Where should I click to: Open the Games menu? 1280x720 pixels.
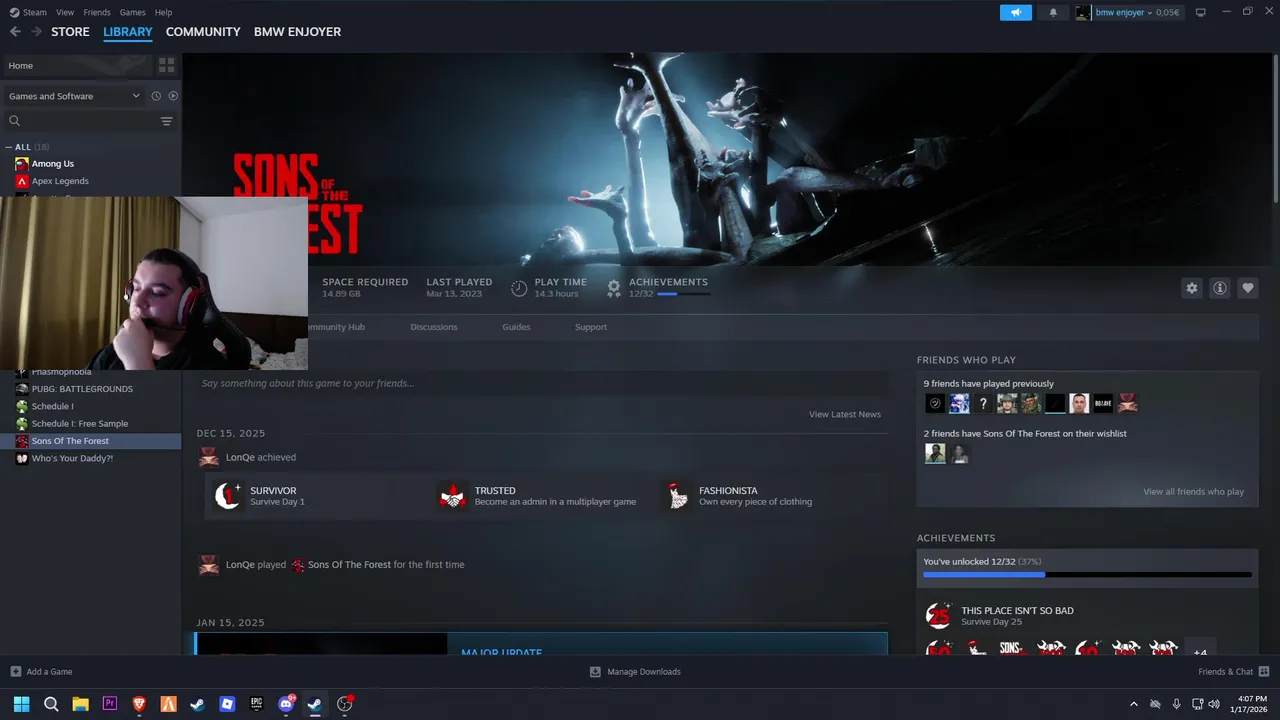(x=132, y=12)
